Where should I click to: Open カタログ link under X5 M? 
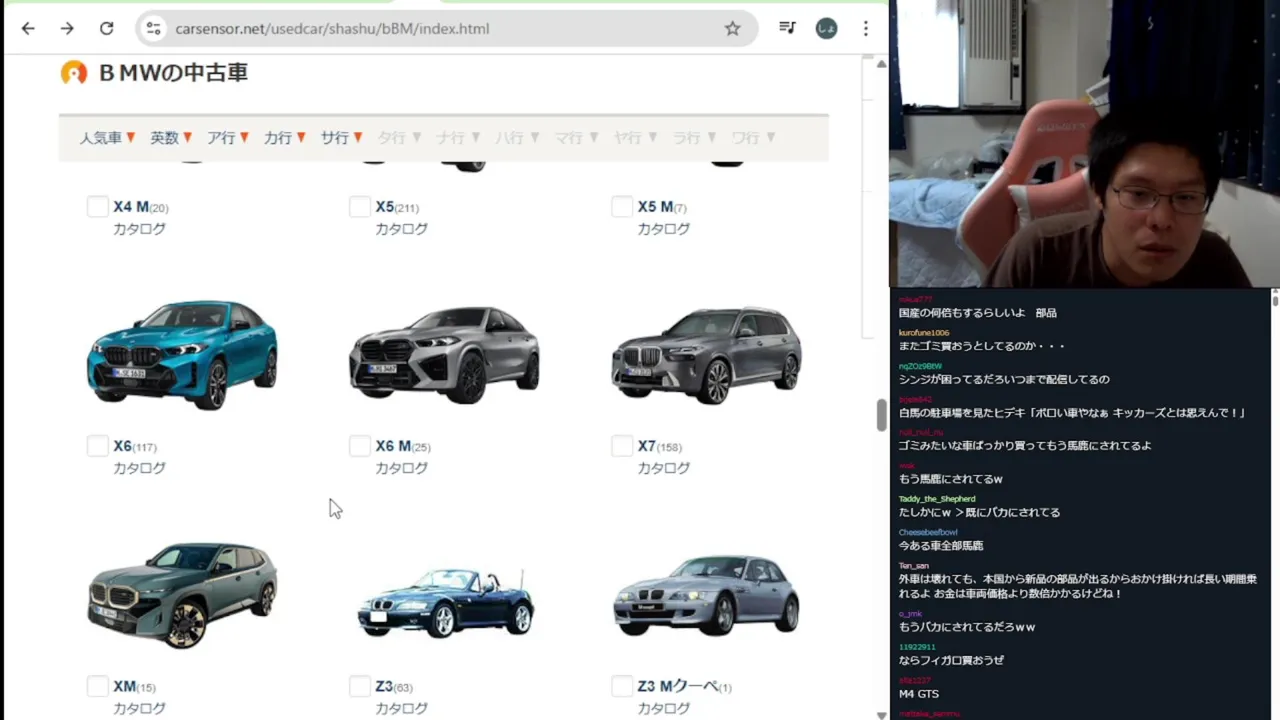[664, 228]
